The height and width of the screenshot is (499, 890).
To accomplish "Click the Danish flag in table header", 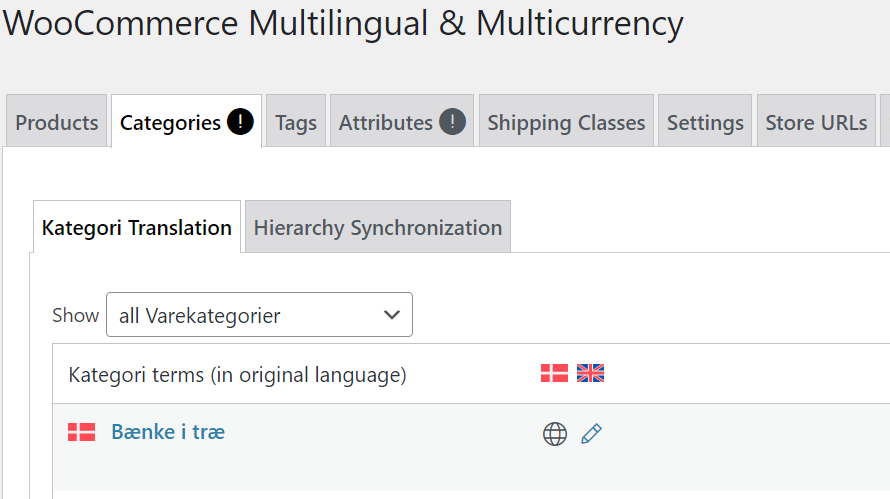I will point(555,373).
